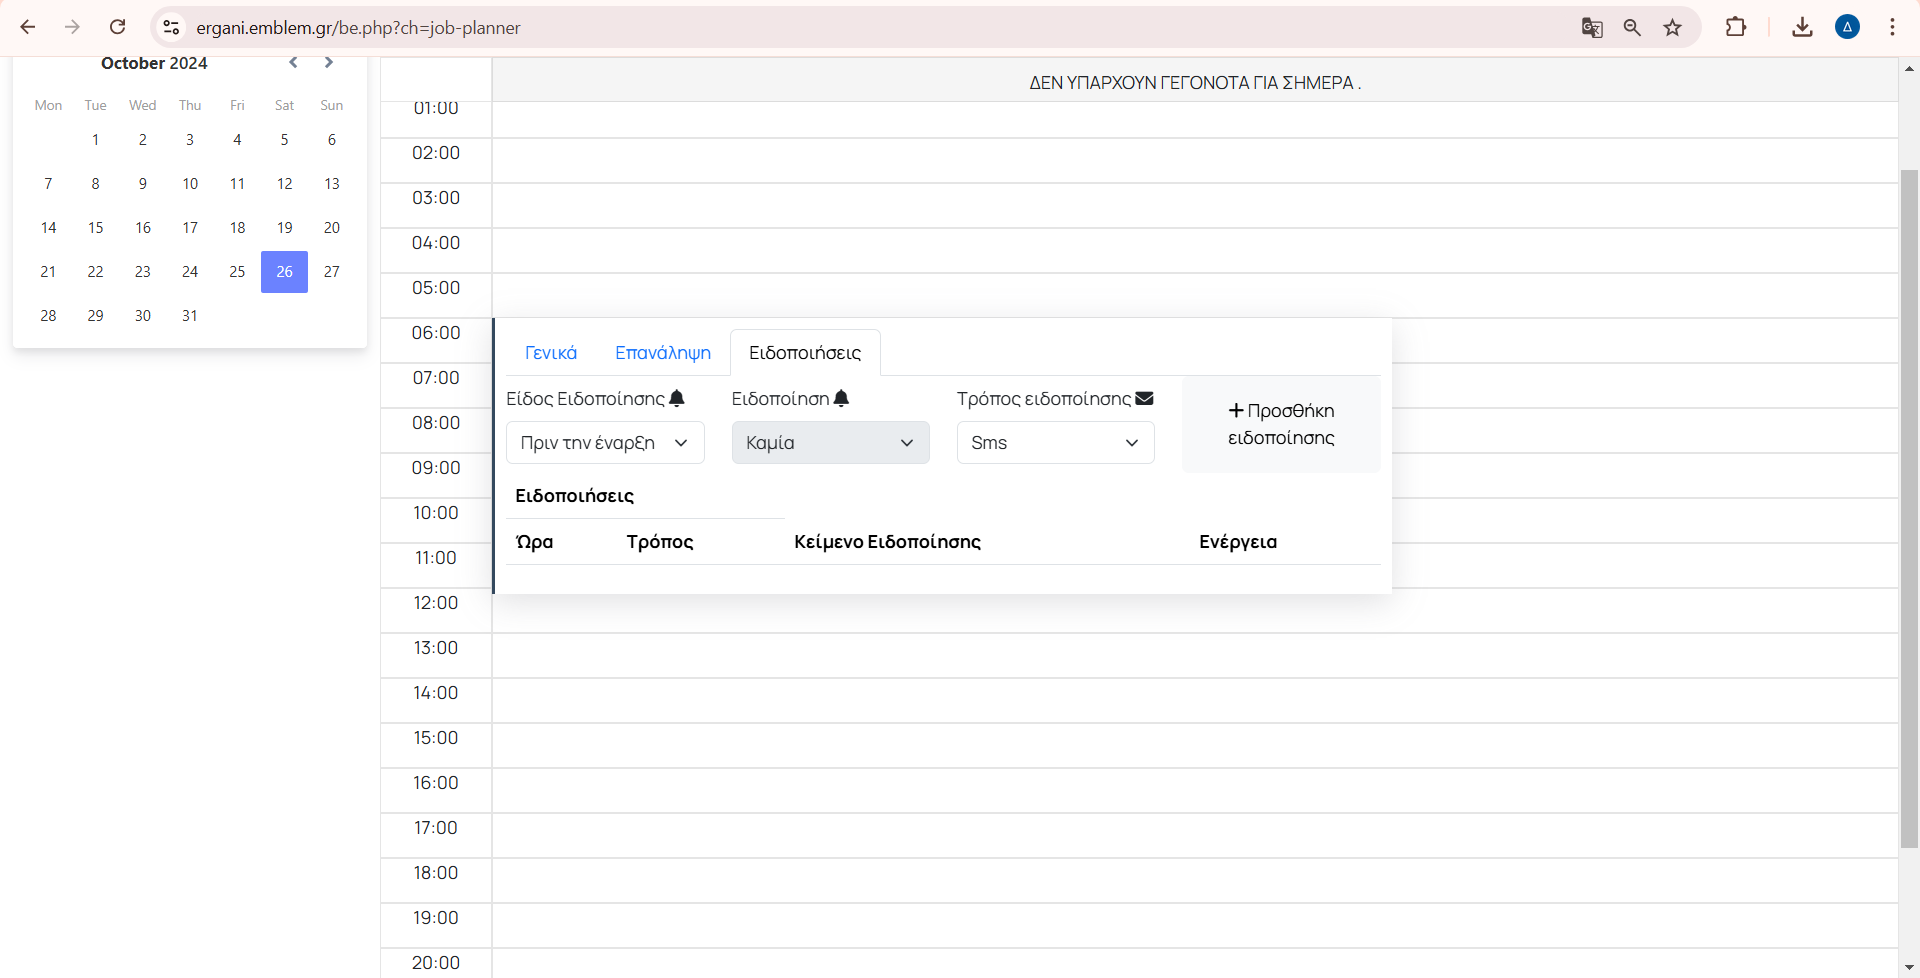The height and width of the screenshot is (978, 1920).
Task: Open the 'Sms' notification method dropdown
Action: click(1055, 442)
